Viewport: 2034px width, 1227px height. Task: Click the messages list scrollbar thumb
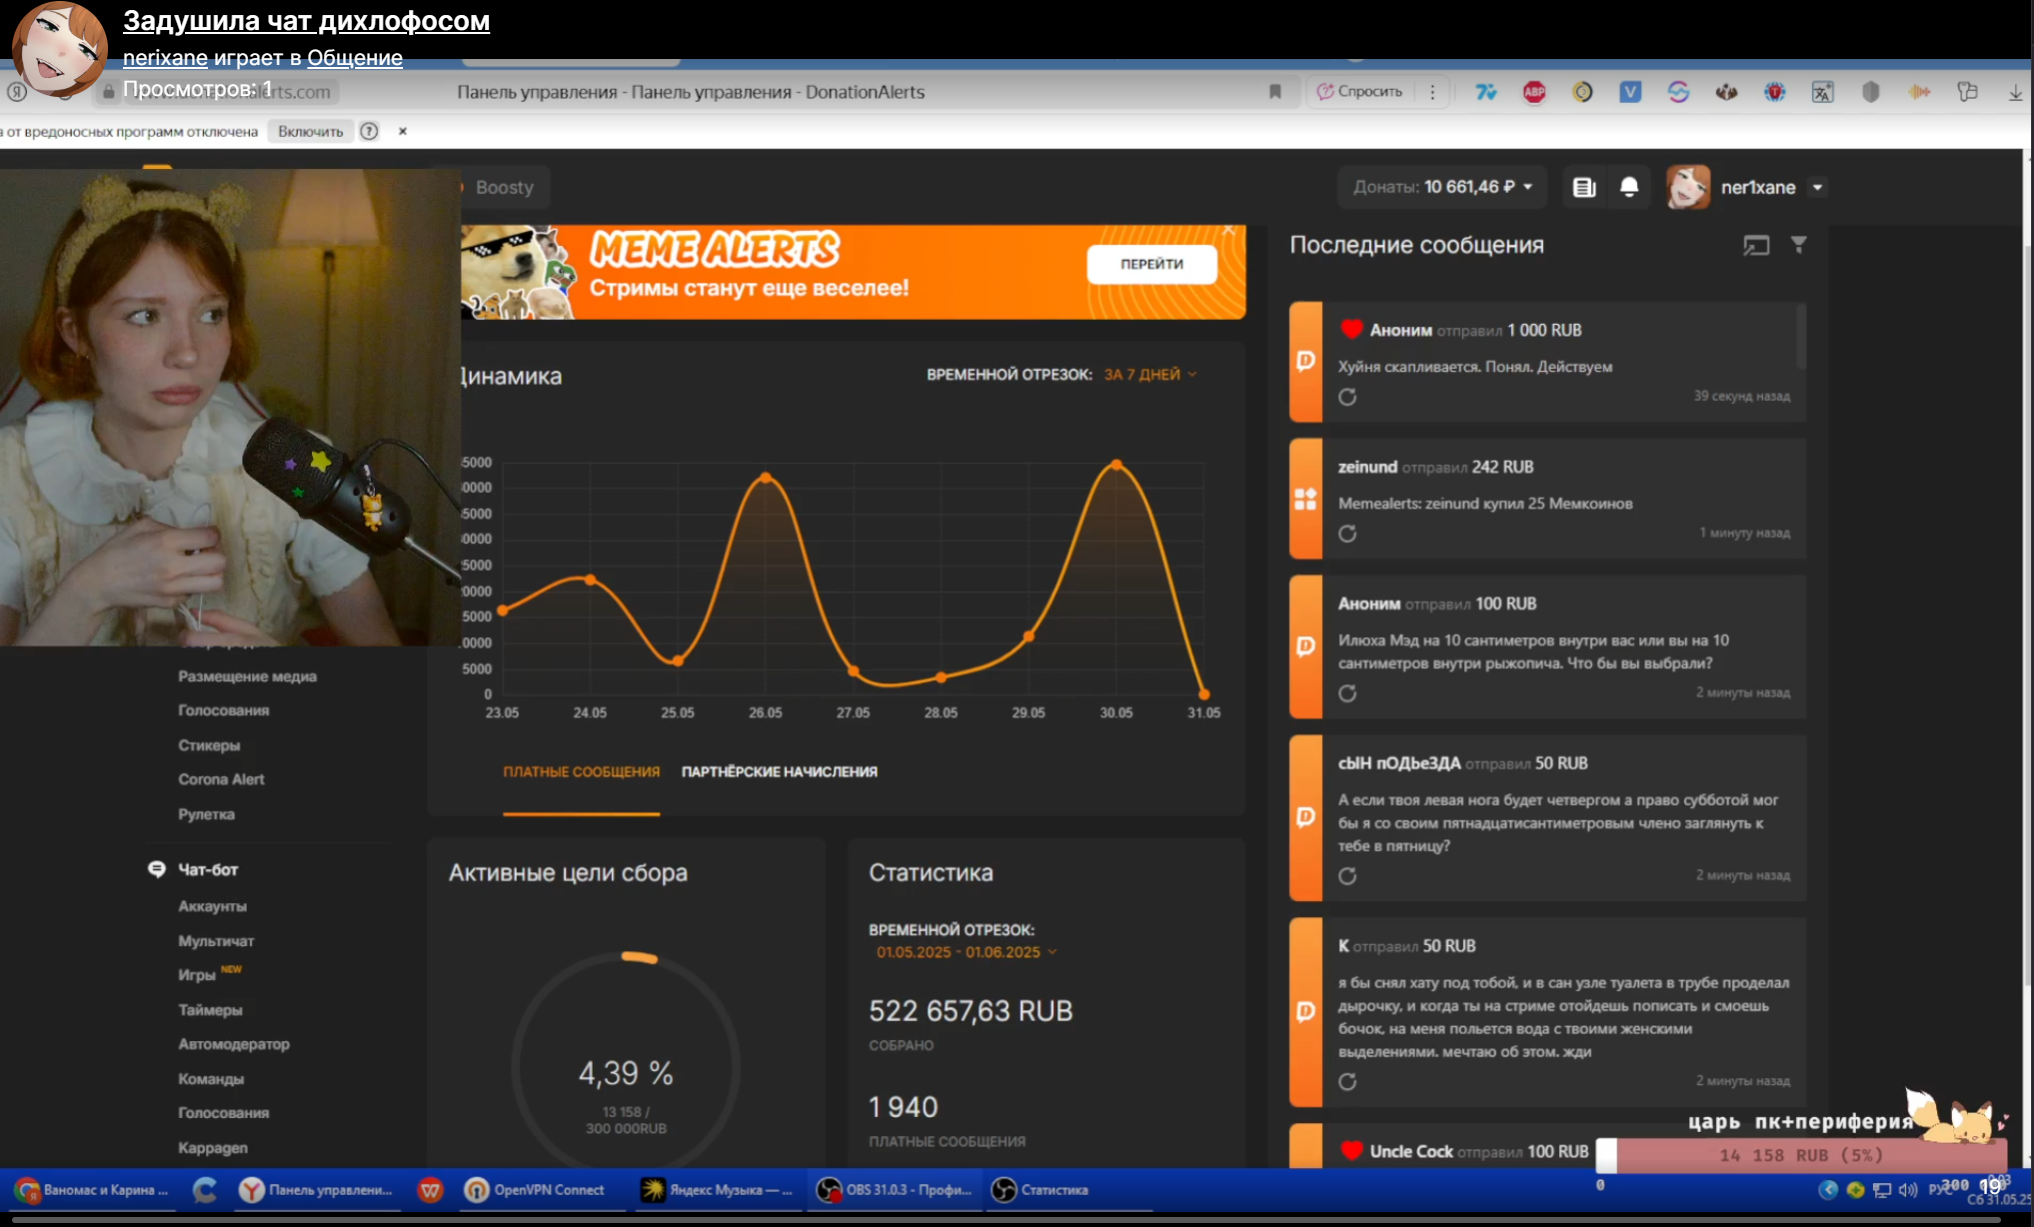1800,337
